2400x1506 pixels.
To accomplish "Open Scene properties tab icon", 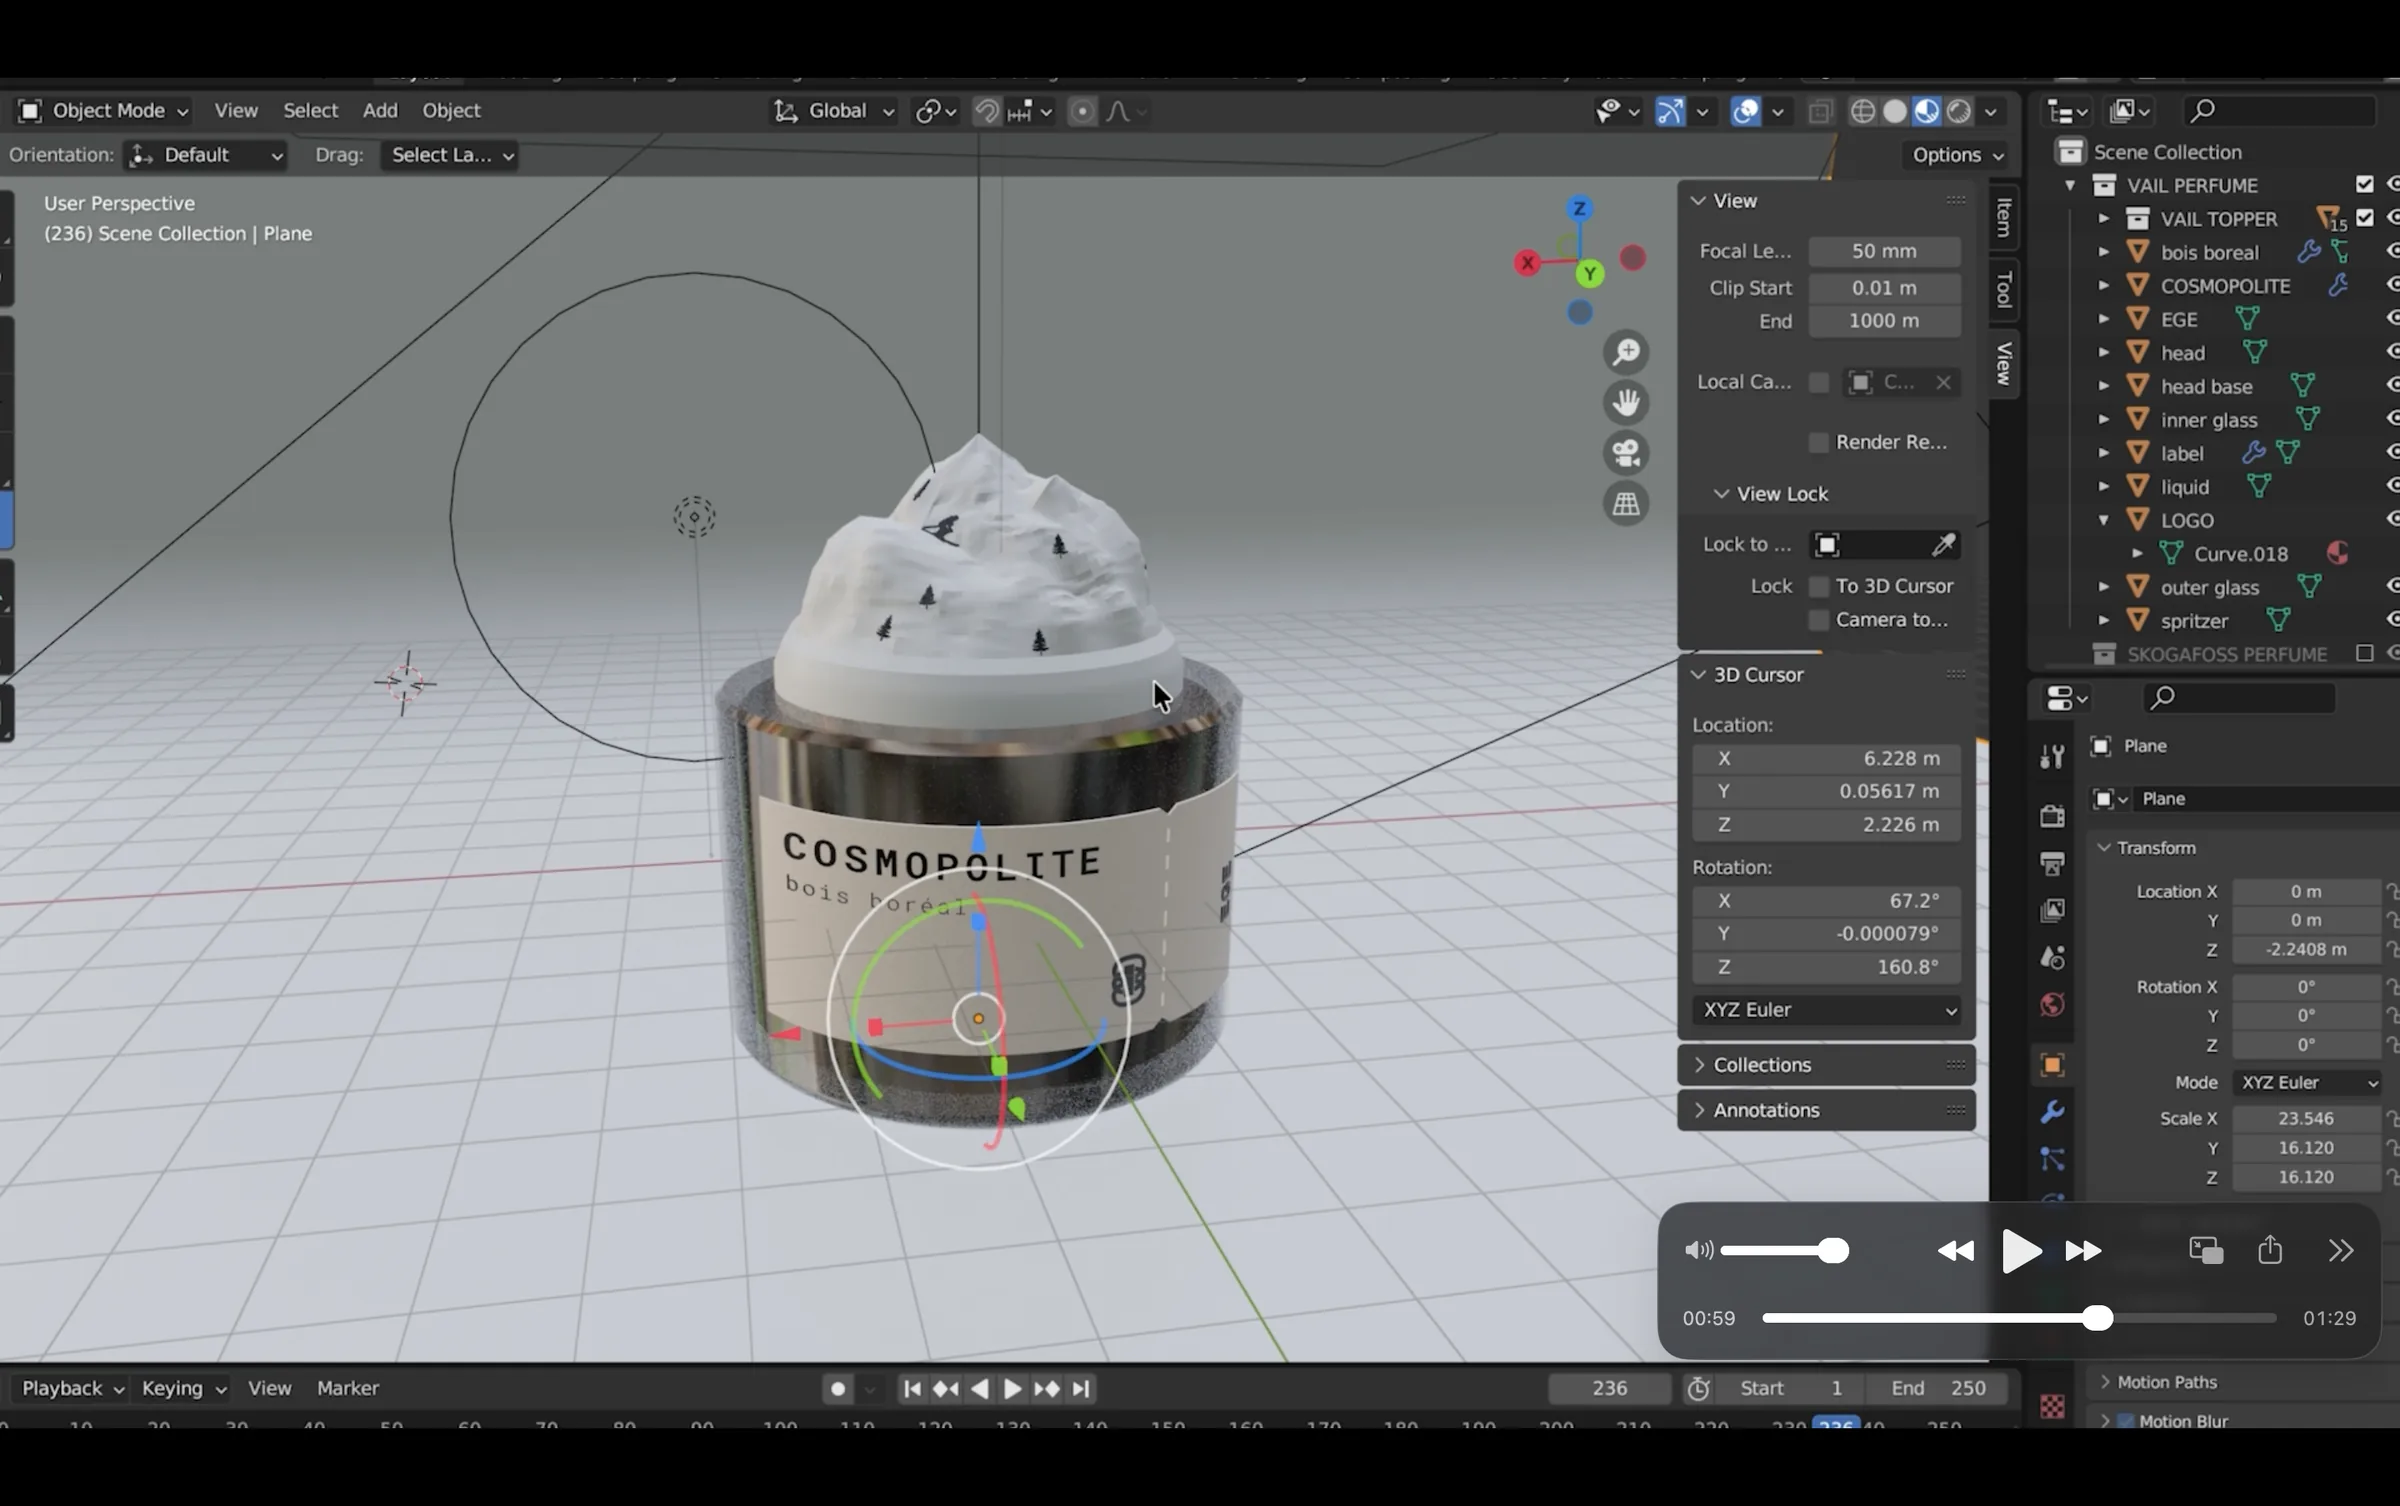I will 2052,958.
